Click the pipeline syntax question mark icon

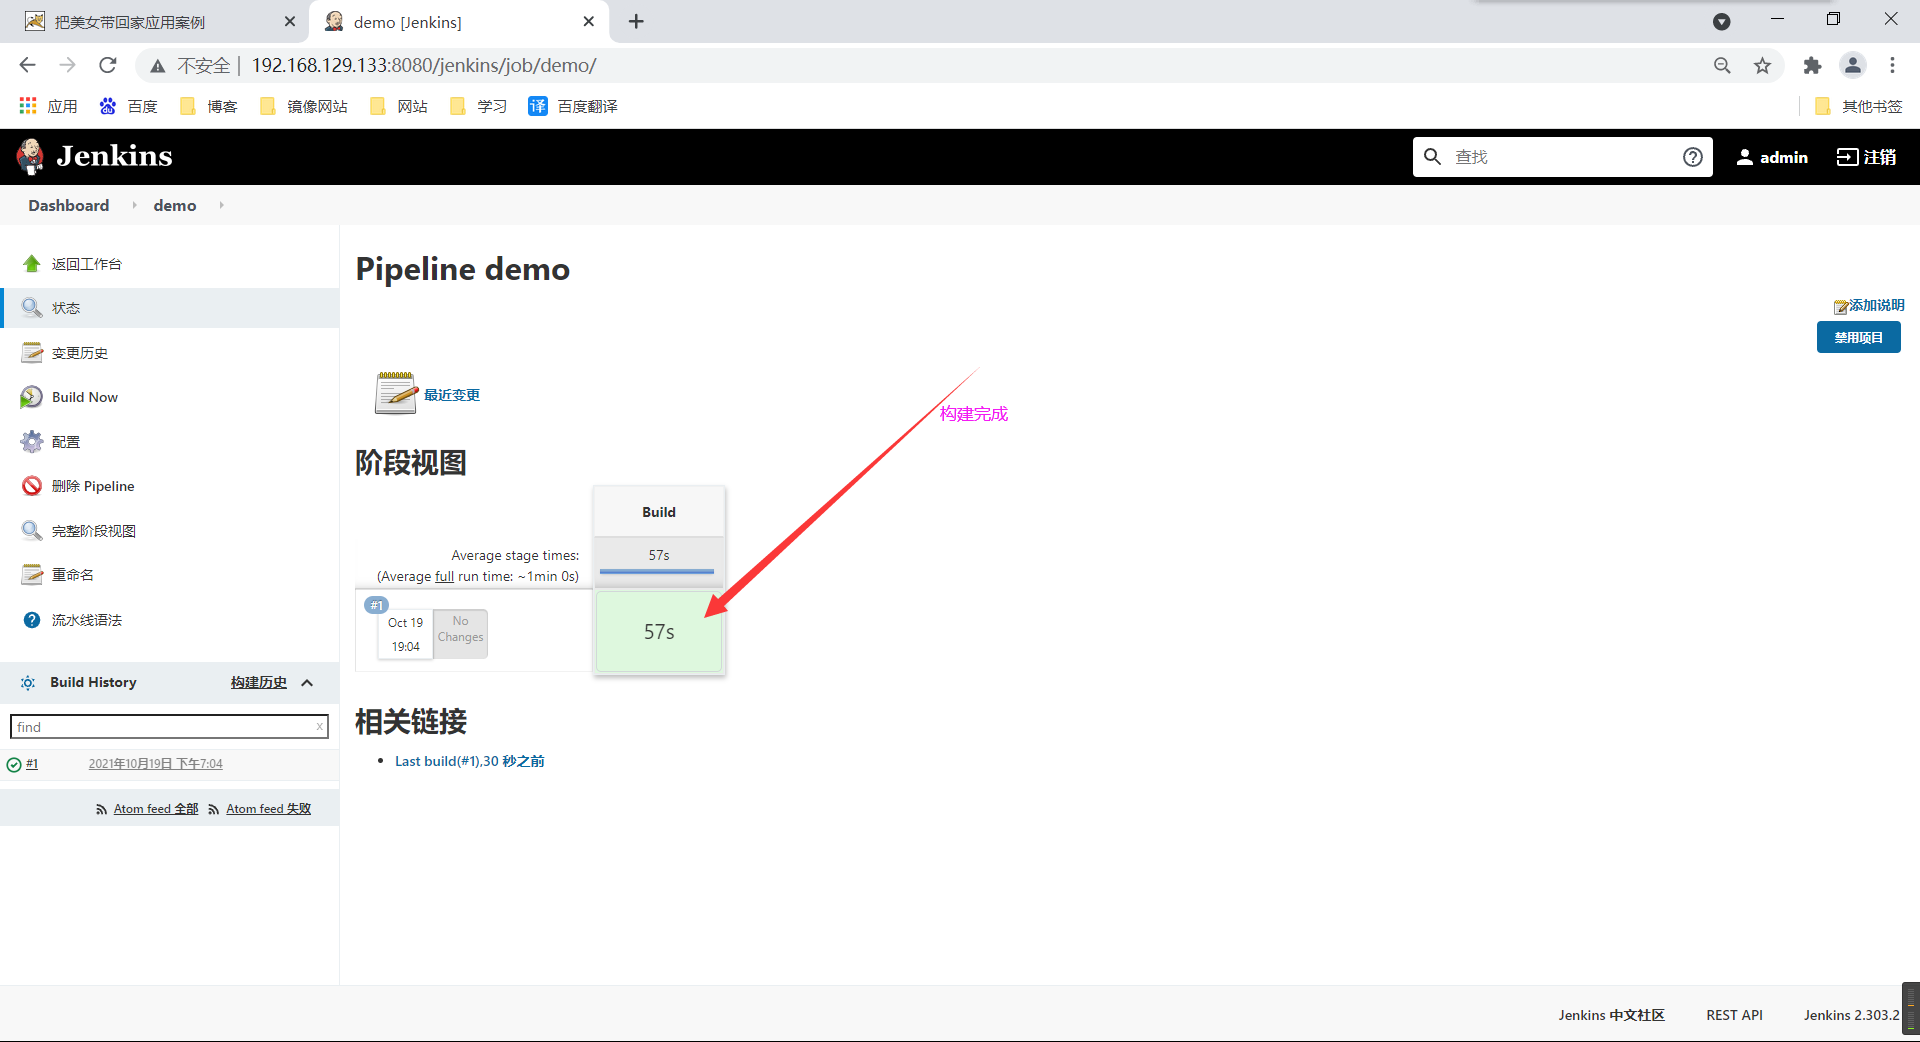pos(32,620)
